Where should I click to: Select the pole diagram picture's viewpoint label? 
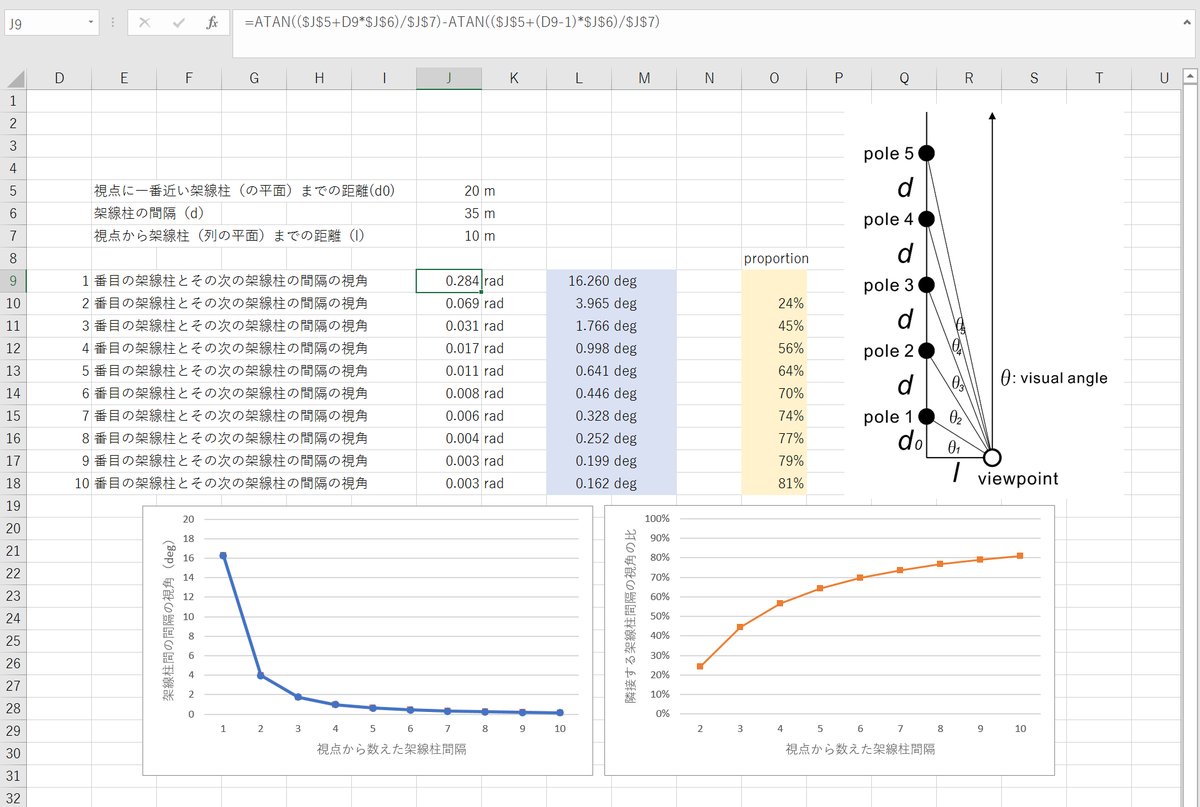tap(1018, 479)
